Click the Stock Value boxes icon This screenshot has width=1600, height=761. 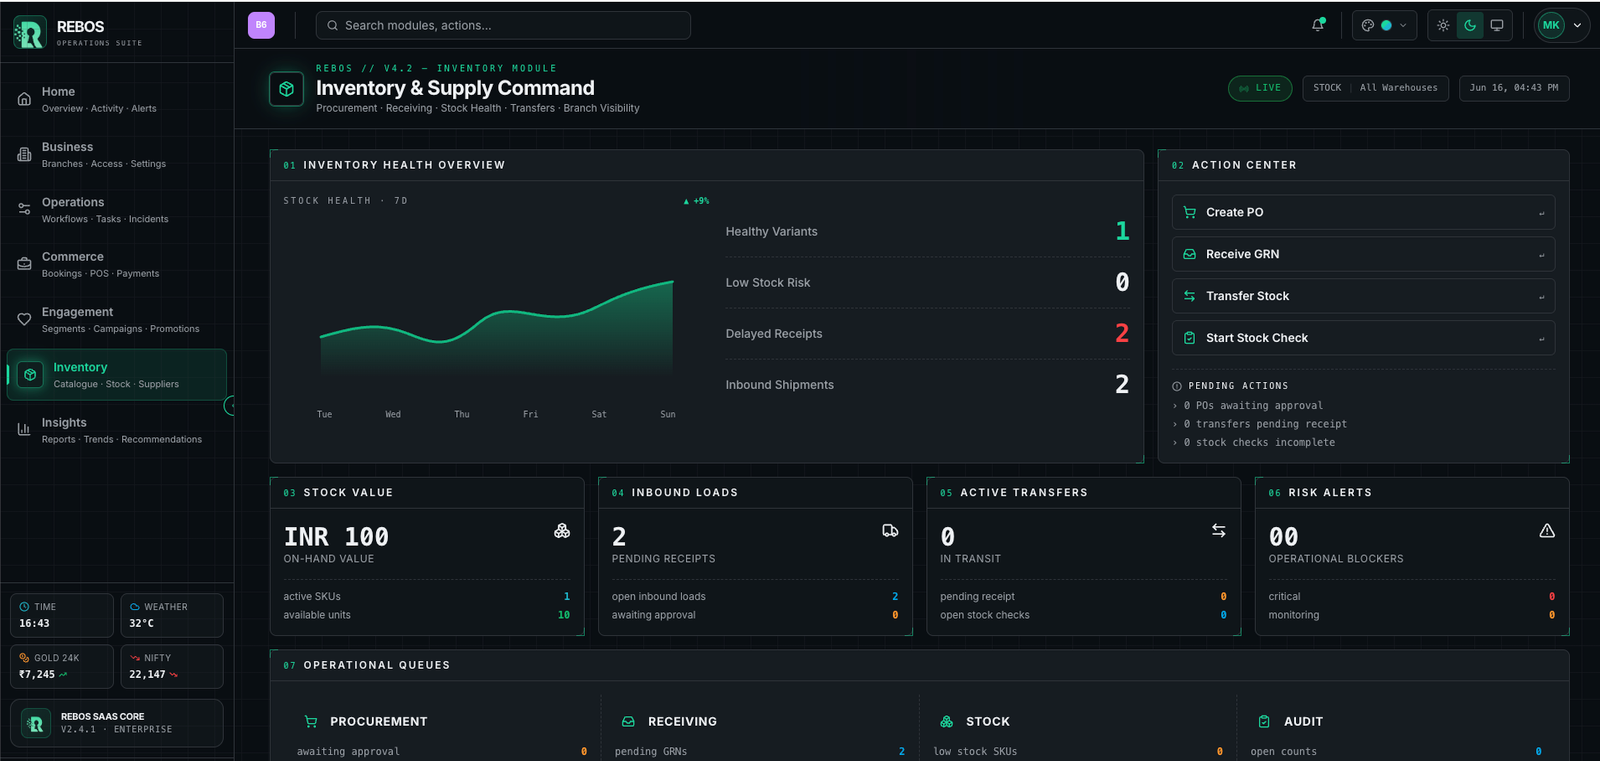pos(562,531)
